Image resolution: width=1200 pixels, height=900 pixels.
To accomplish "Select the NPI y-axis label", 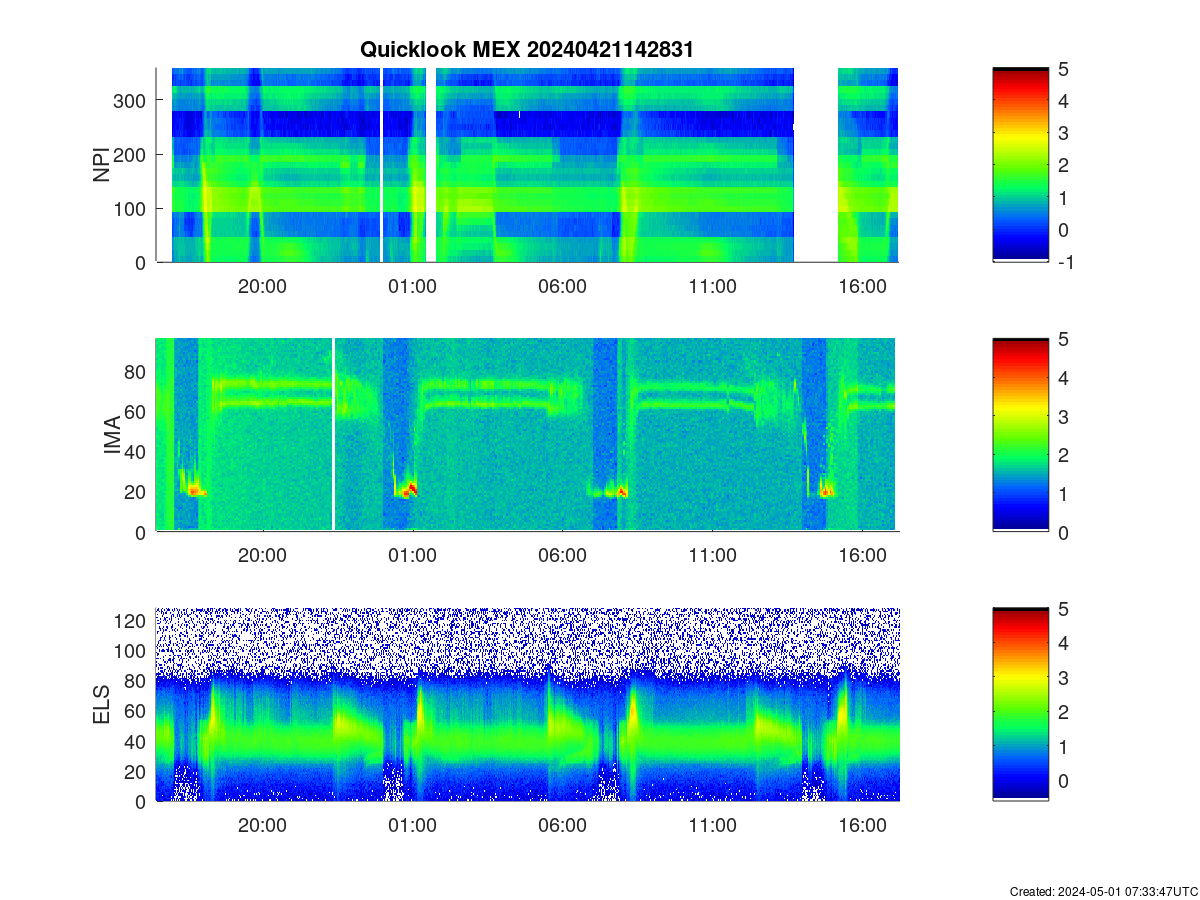I will [x=102, y=165].
